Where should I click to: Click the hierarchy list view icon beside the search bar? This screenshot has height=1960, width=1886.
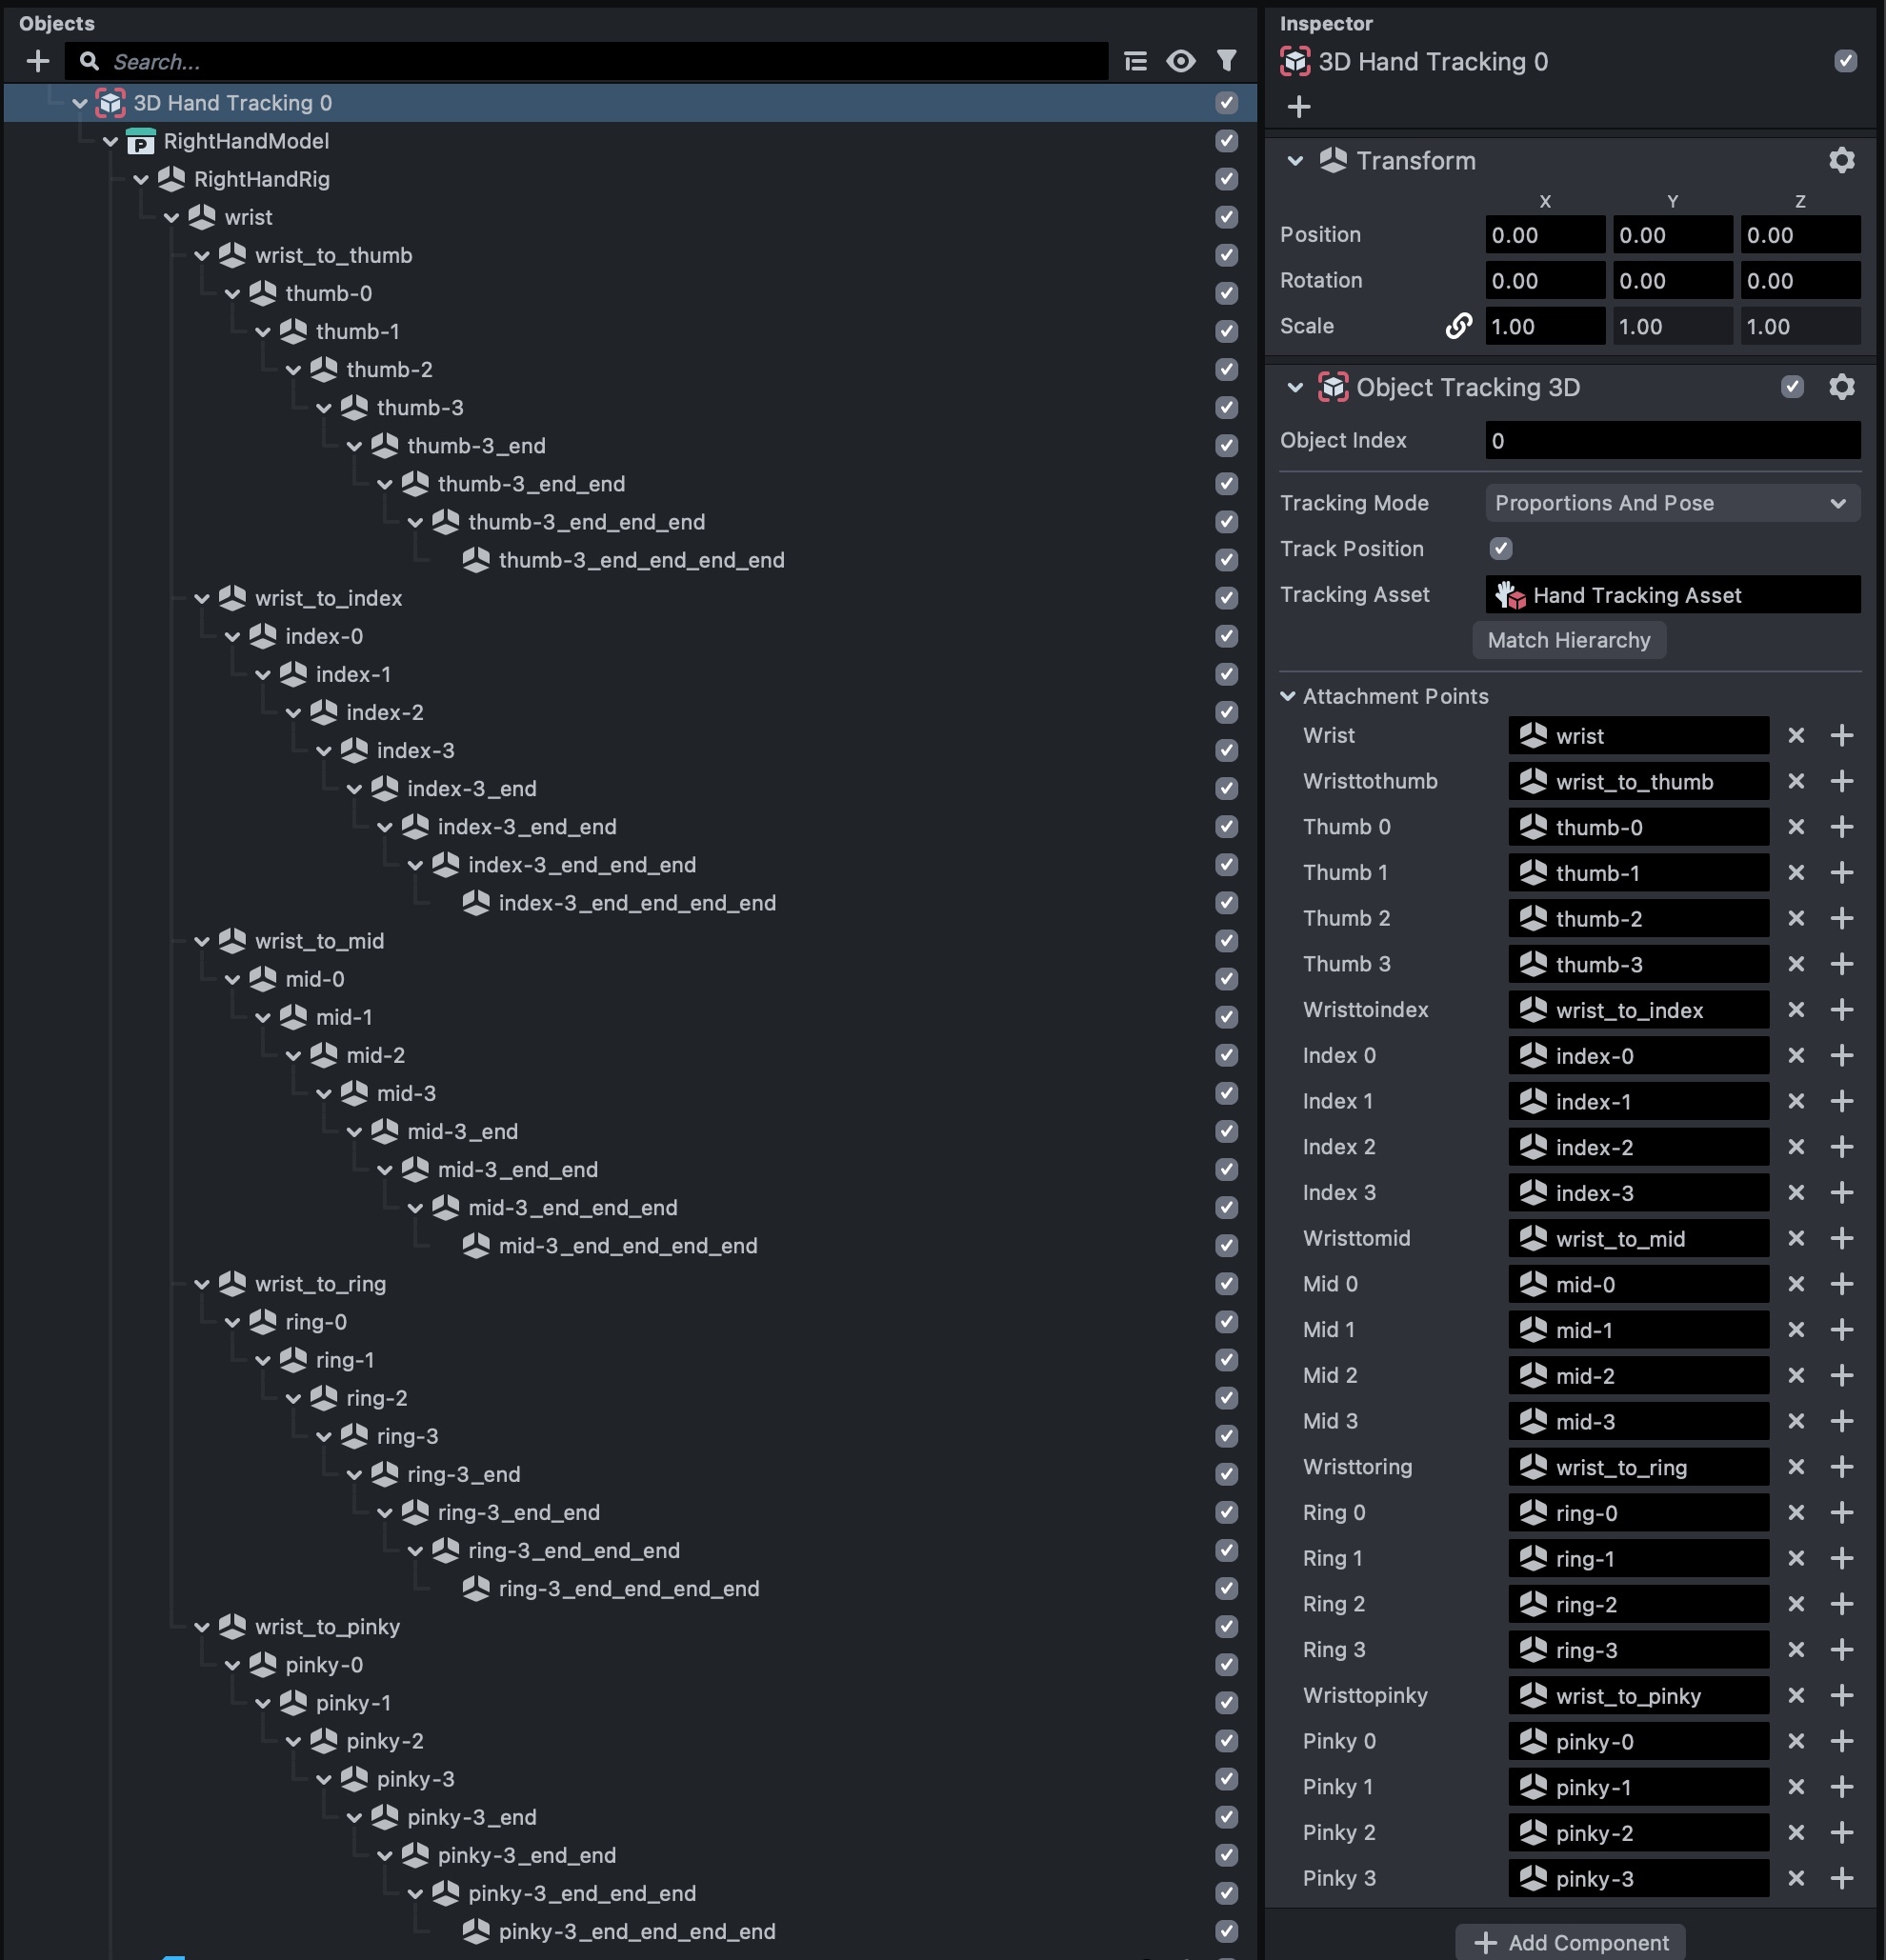(1135, 62)
